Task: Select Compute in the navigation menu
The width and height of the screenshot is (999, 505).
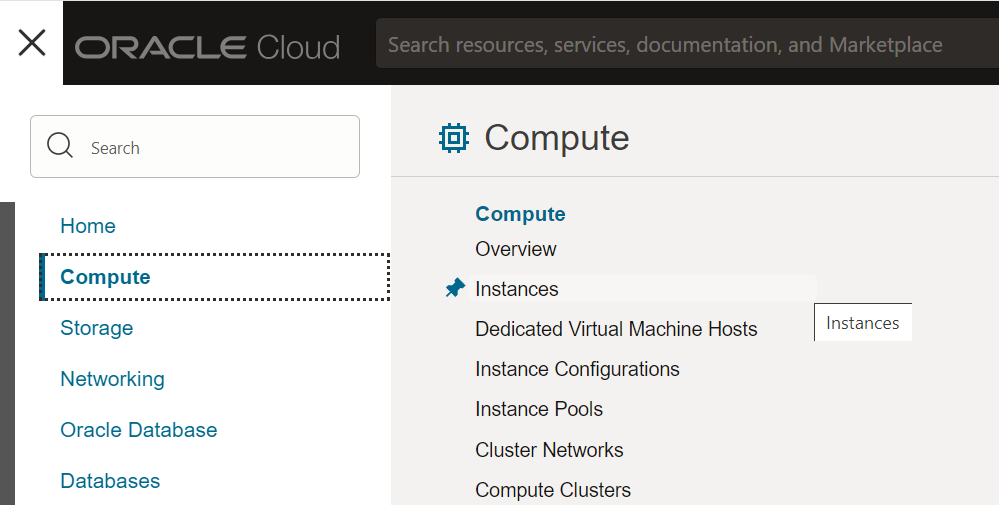Action: (x=215, y=277)
